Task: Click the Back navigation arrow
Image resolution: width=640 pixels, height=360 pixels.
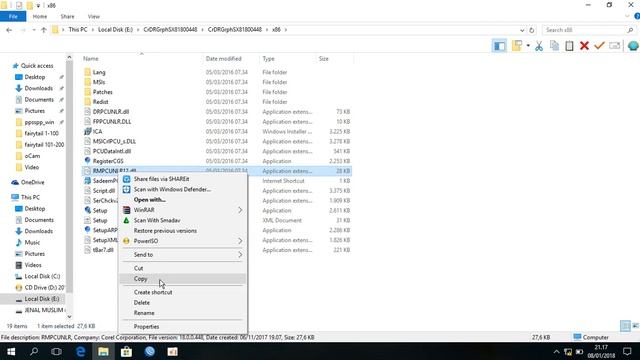Action: 9,30
